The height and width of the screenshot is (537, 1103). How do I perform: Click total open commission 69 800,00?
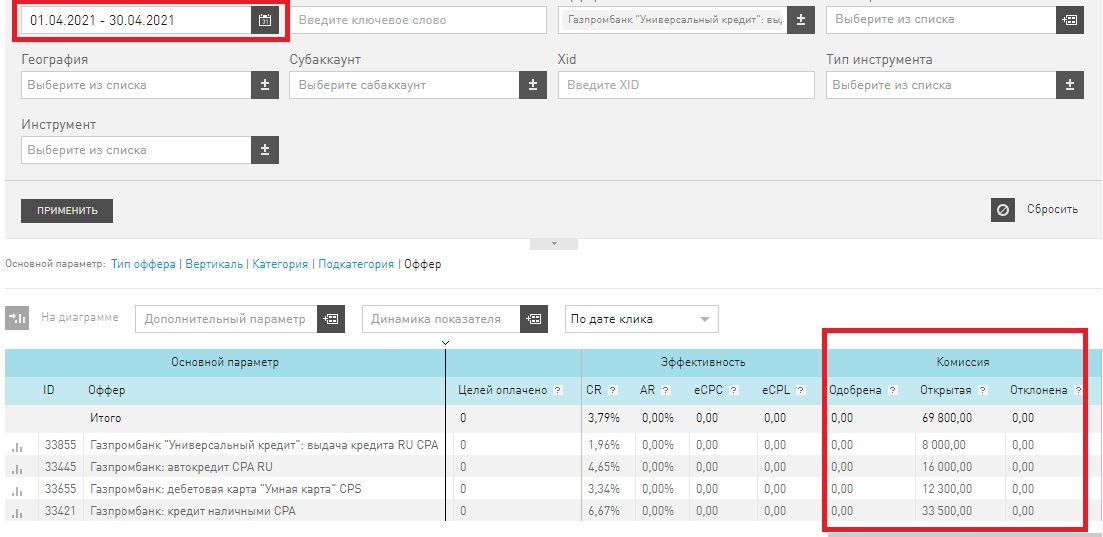pos(947,418)
